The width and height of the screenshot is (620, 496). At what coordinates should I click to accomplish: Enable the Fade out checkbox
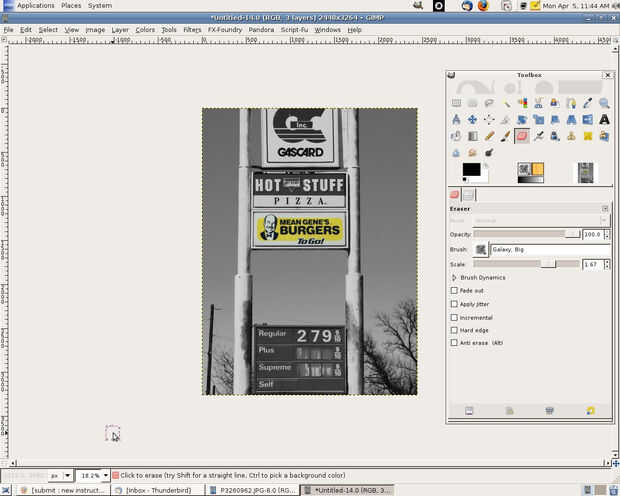[455, 291]
